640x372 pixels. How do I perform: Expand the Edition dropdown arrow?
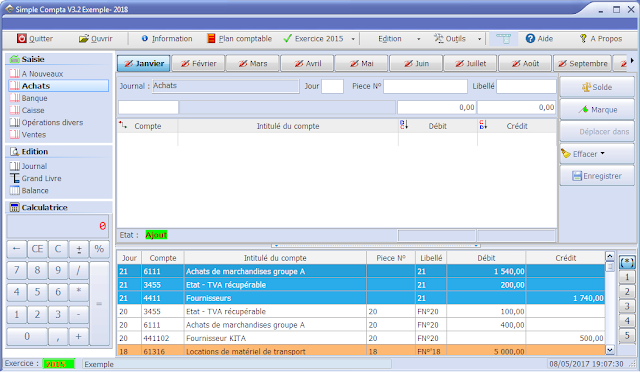coord(418,39)
